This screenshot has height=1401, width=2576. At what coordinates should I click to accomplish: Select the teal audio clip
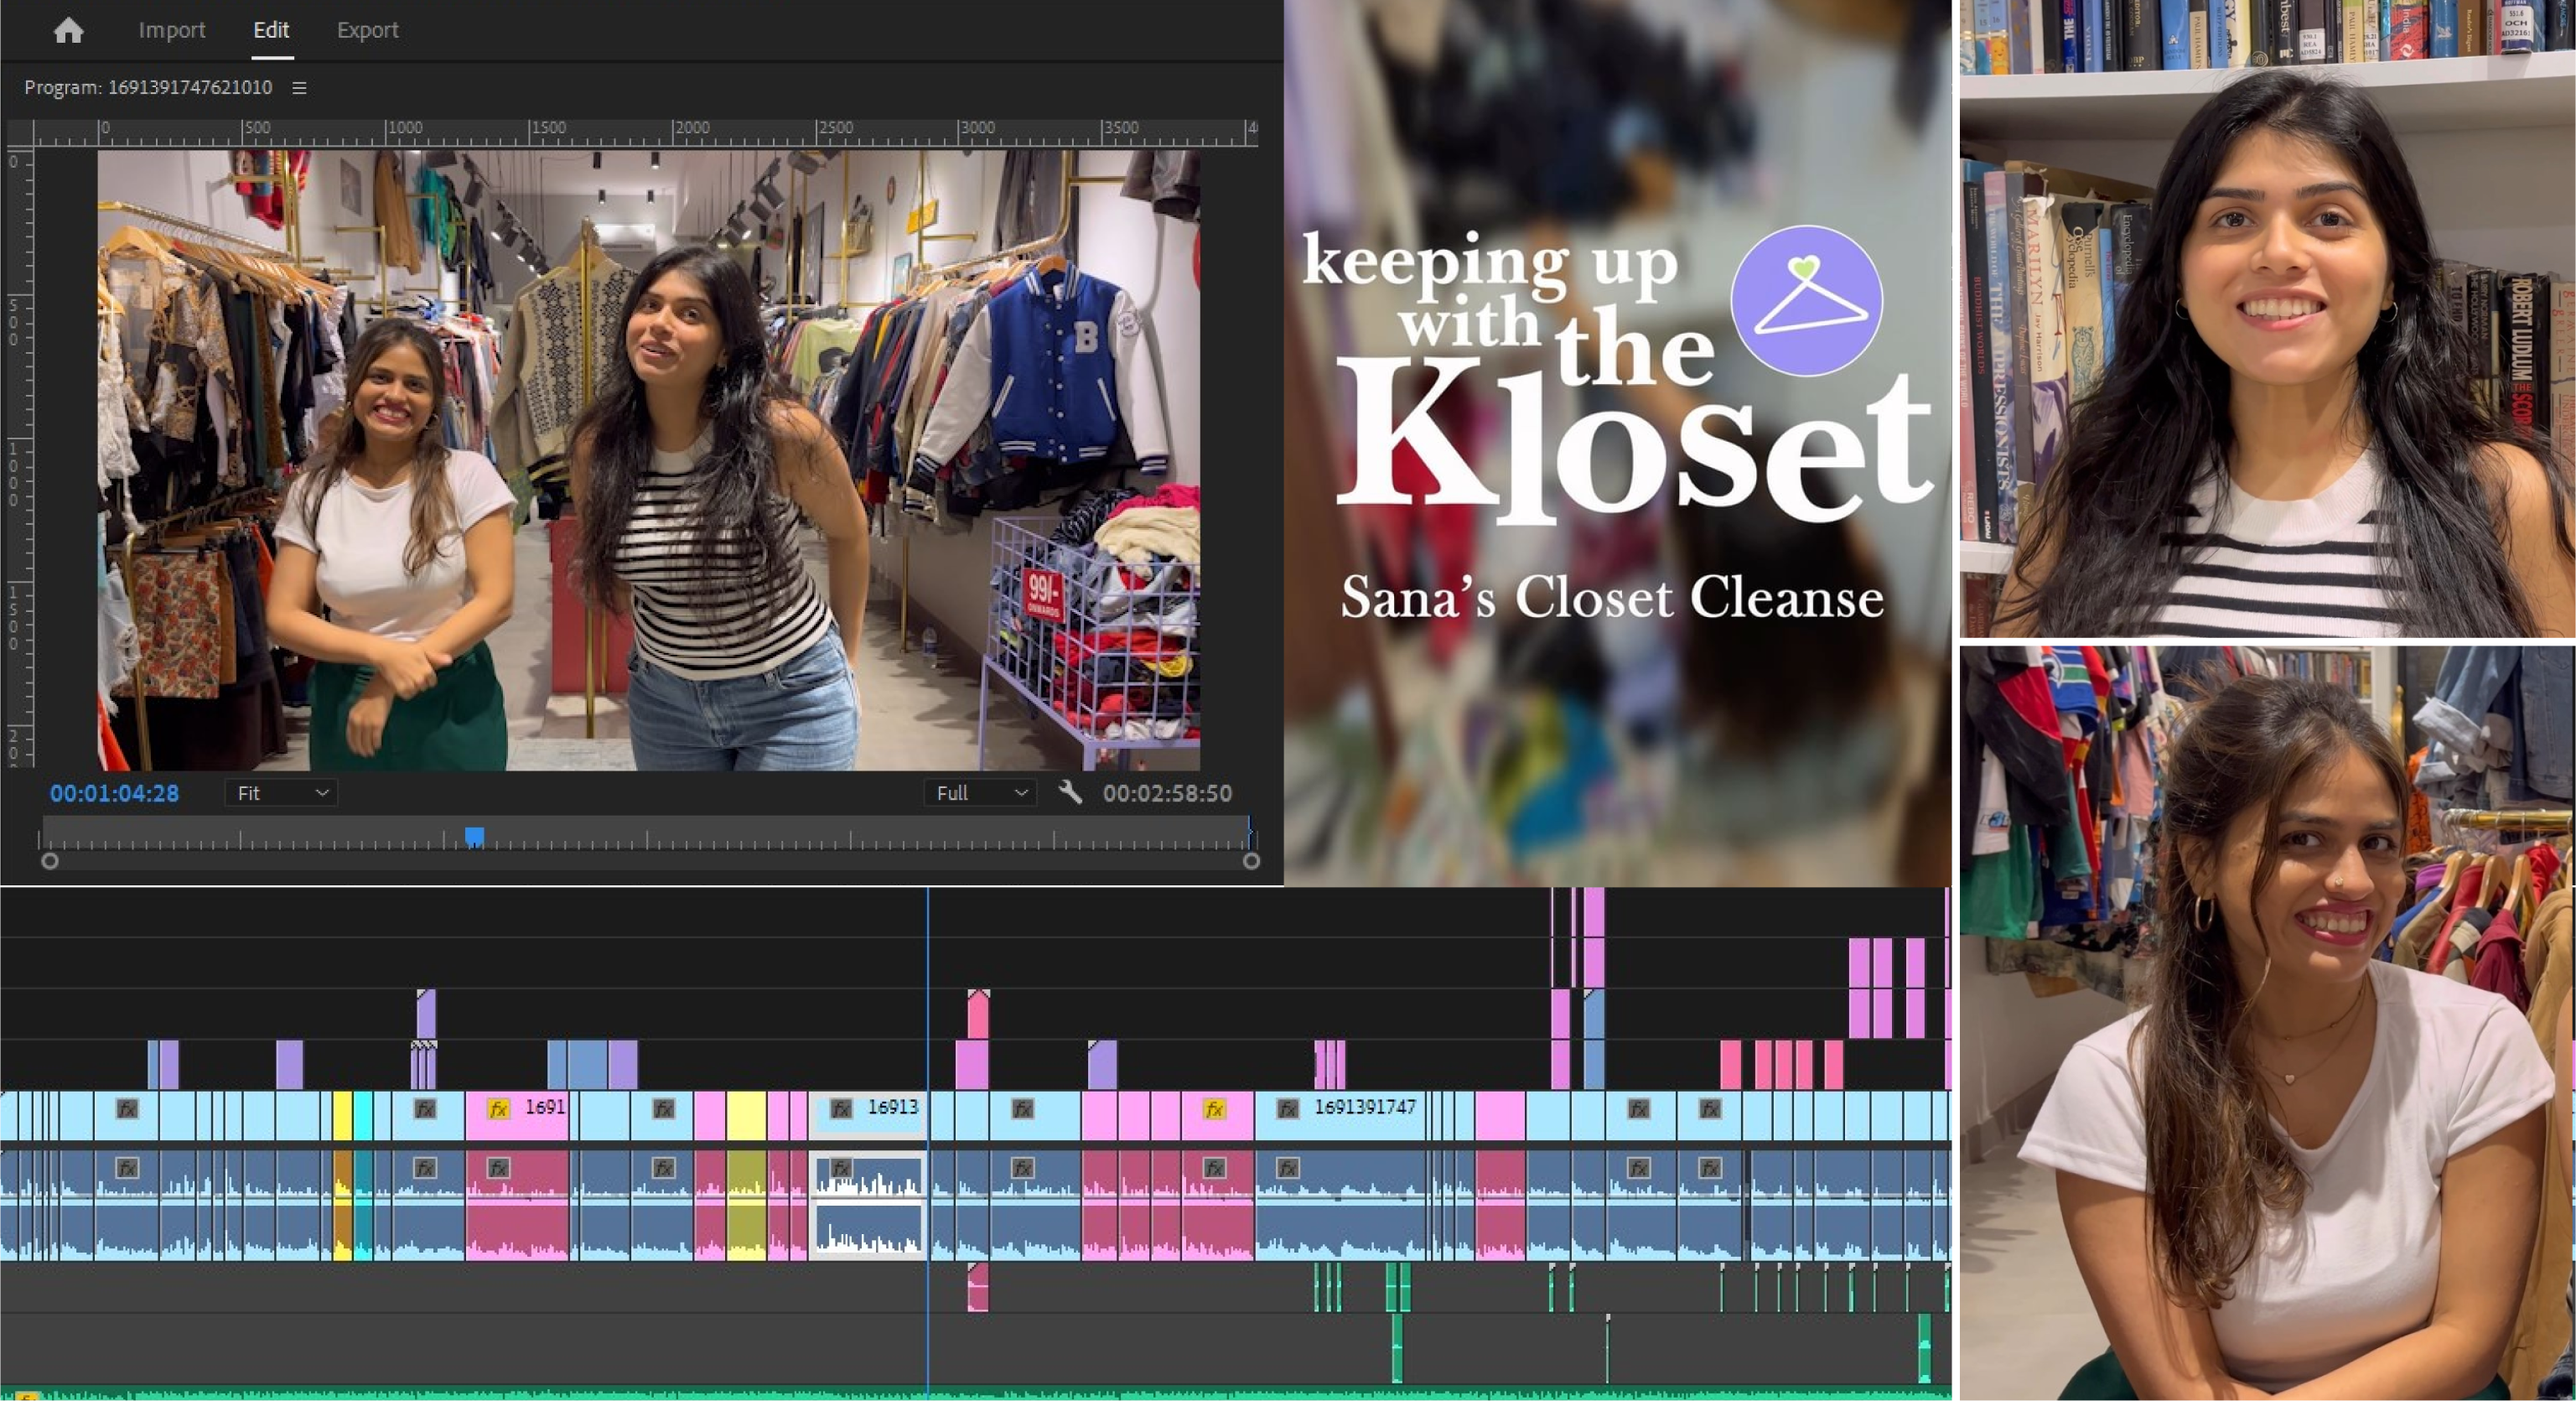coord(363,1205)
